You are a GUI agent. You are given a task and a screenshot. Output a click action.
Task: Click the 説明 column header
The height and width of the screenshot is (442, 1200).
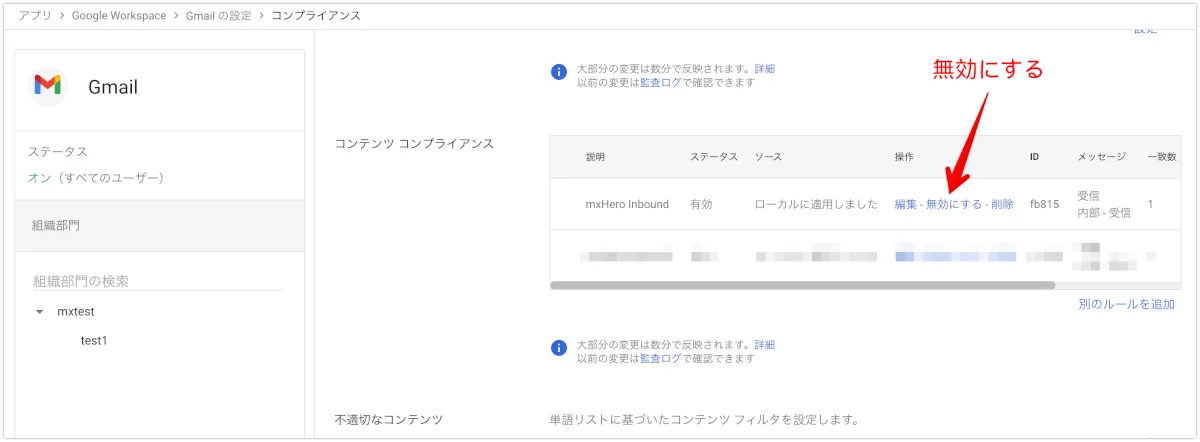[595, 157]
